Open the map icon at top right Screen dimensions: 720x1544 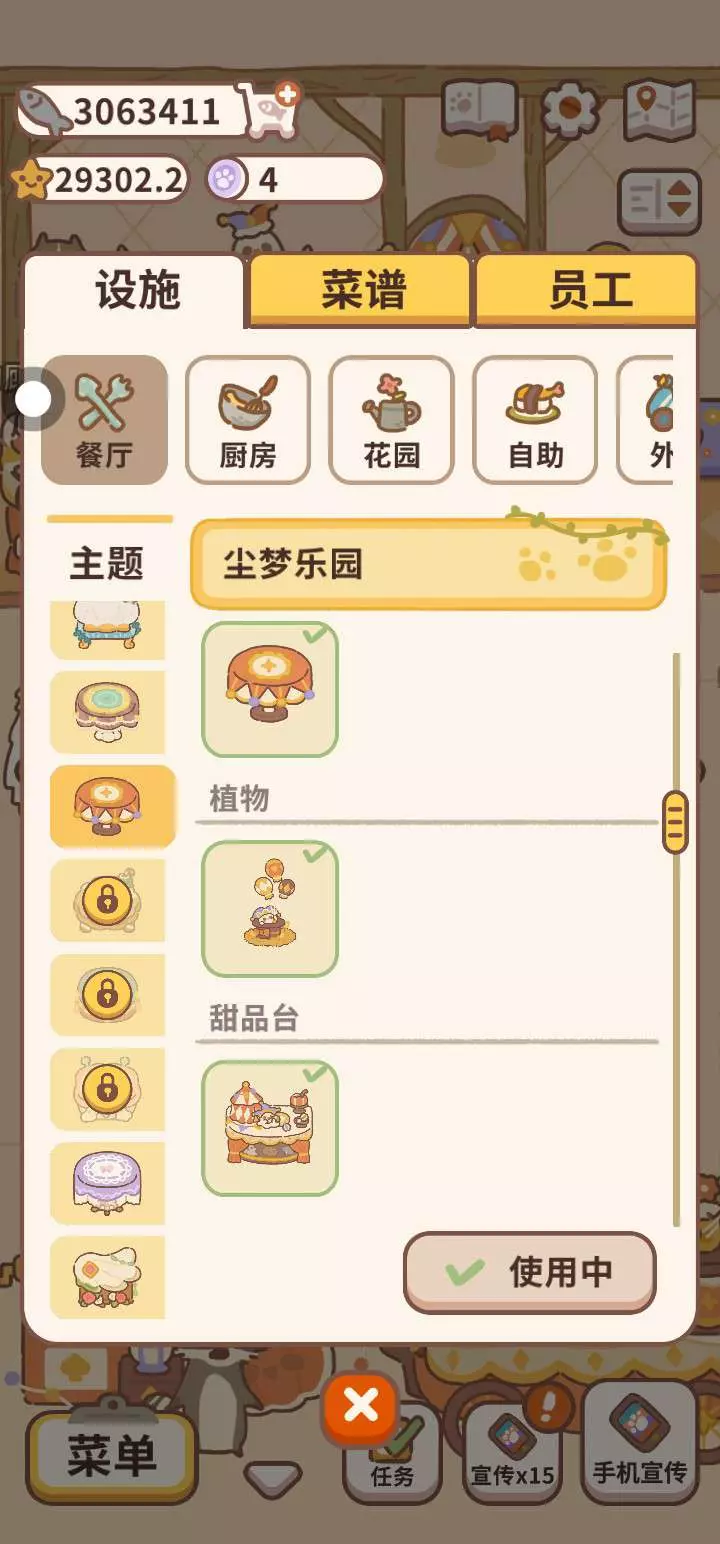(659, 109)
